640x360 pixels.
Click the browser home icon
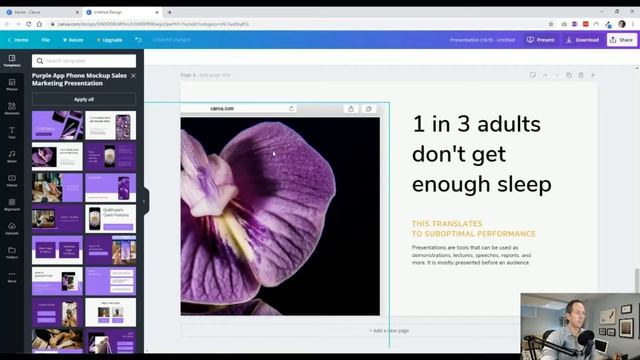pyautogui.click(x=40, y=24)
